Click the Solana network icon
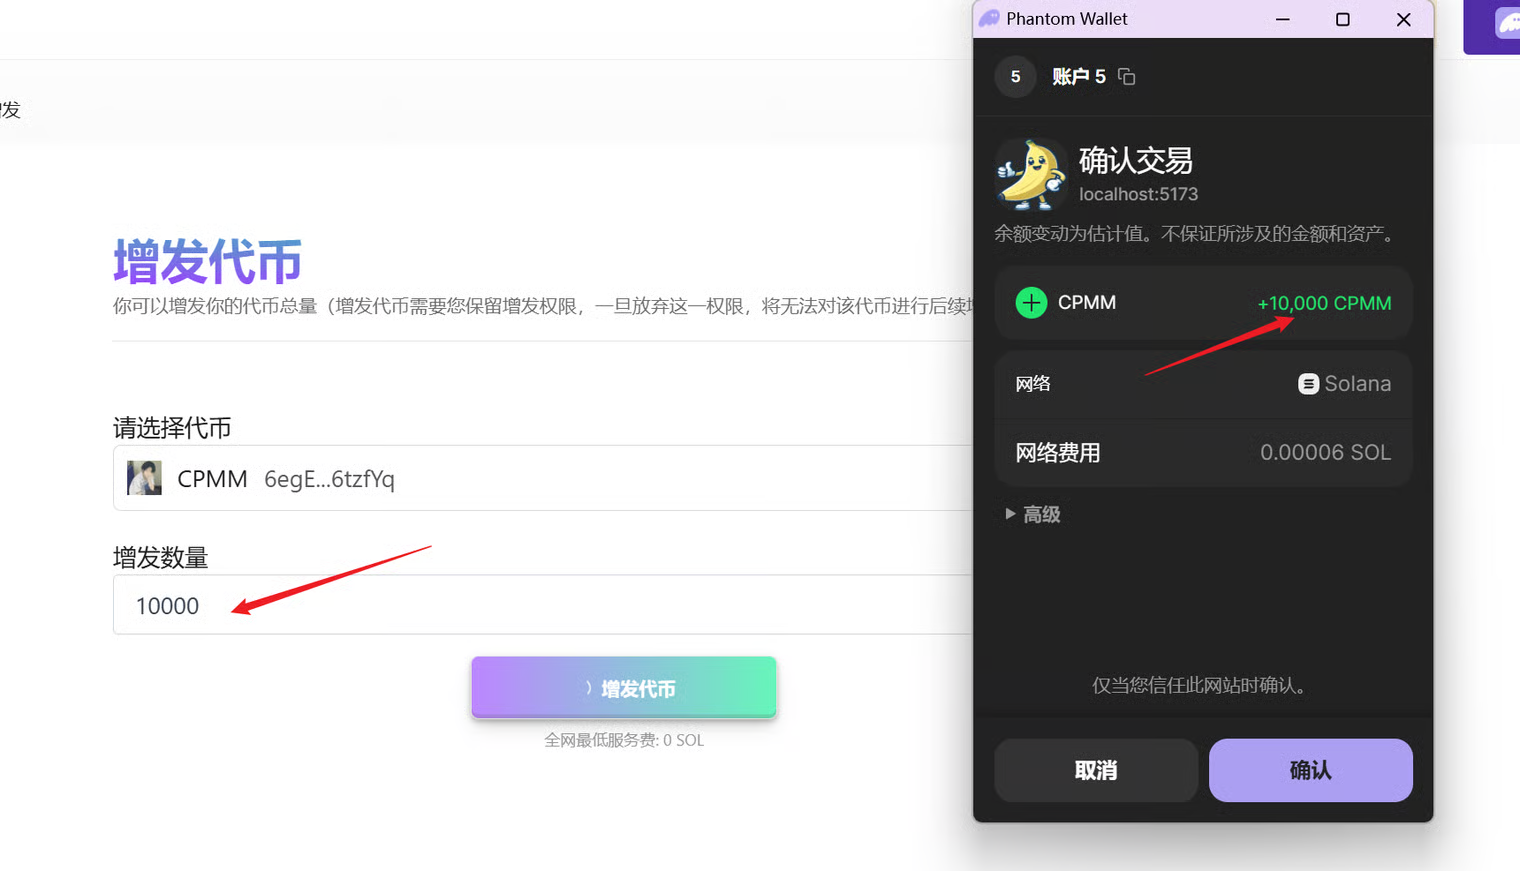This screenshot has width=1520, height=871. click(1308, 384)
